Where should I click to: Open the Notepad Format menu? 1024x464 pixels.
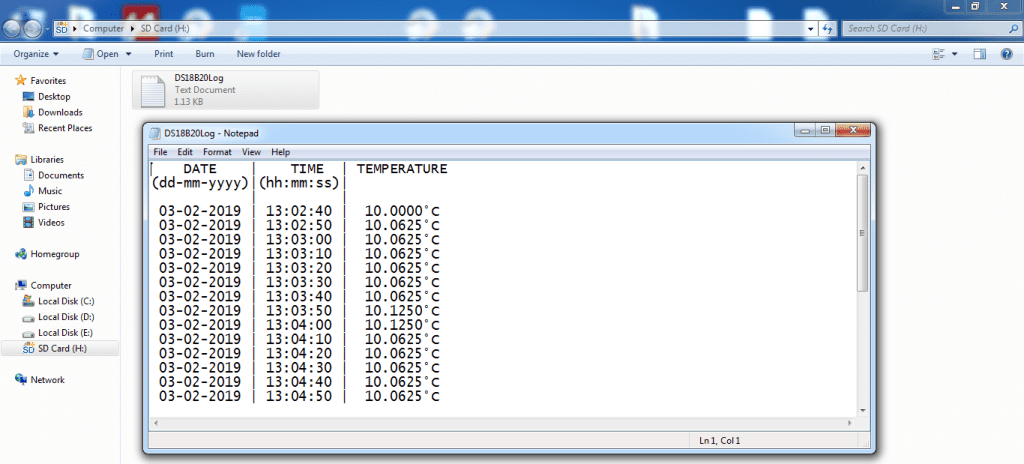click(217, 152)
